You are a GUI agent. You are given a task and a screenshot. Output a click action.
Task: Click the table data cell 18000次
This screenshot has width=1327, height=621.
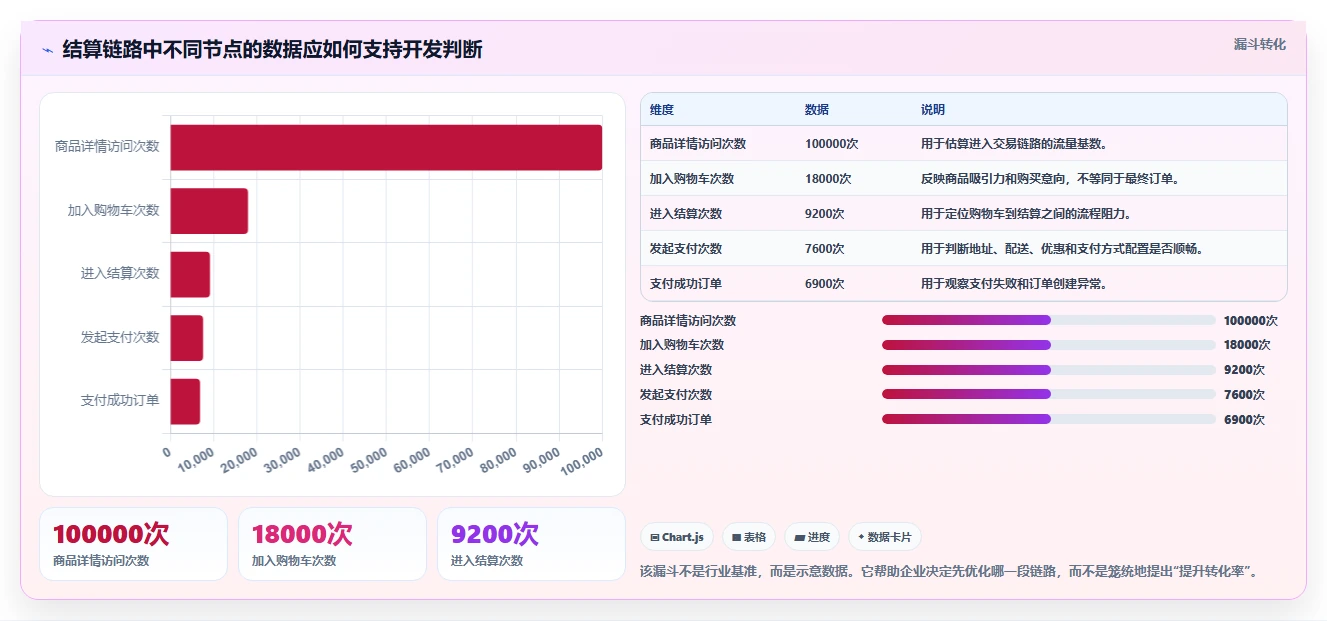828,179
